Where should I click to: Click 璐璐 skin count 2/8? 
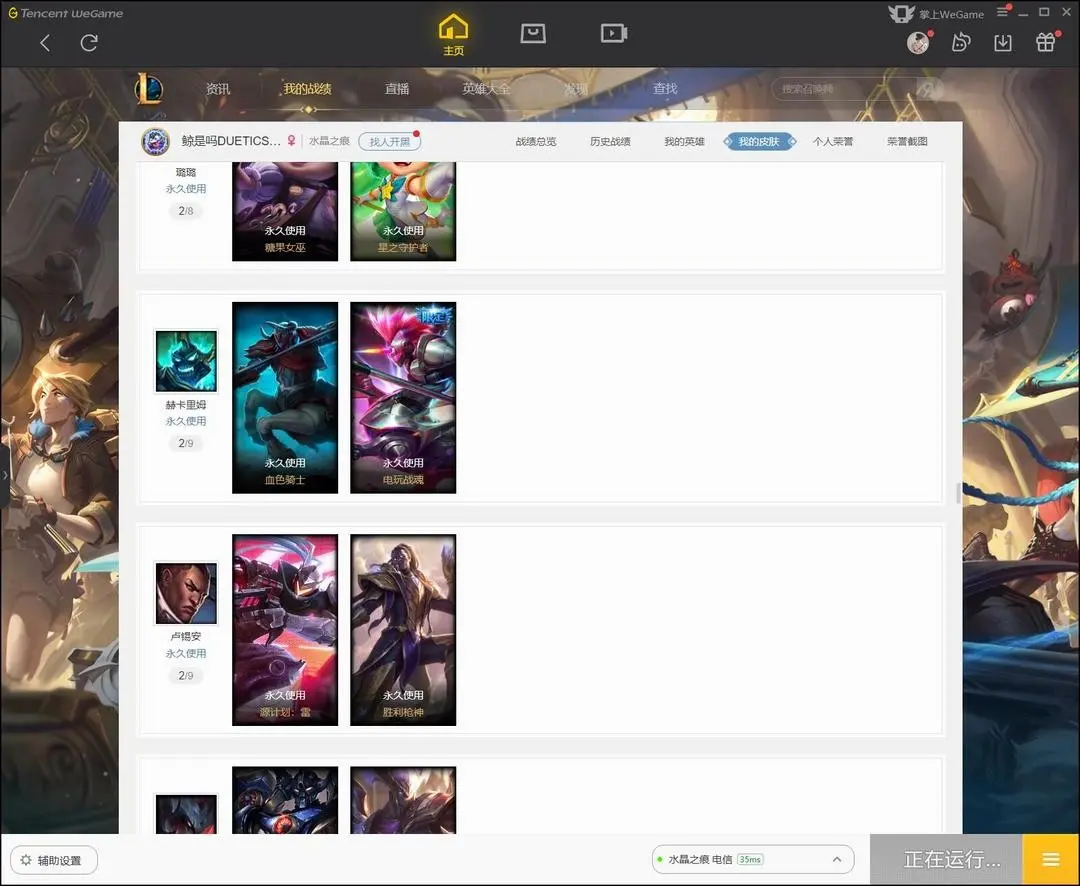click(x=186, y=211)
